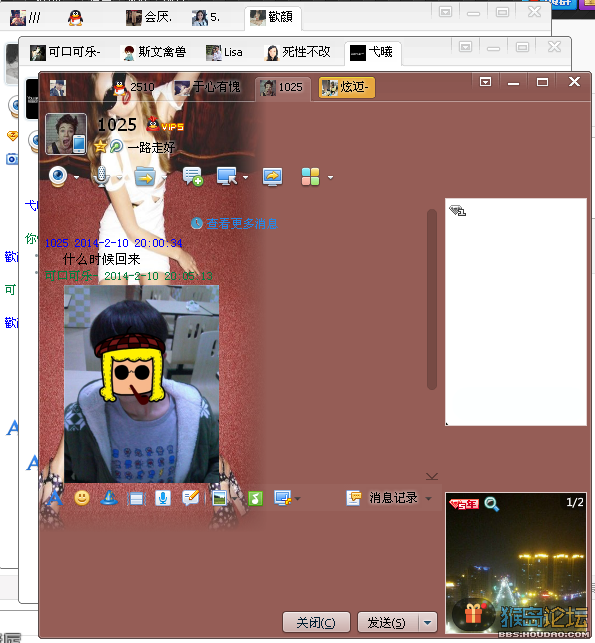Expand the 消息记录 dropdown arrow

pos(429,499)
